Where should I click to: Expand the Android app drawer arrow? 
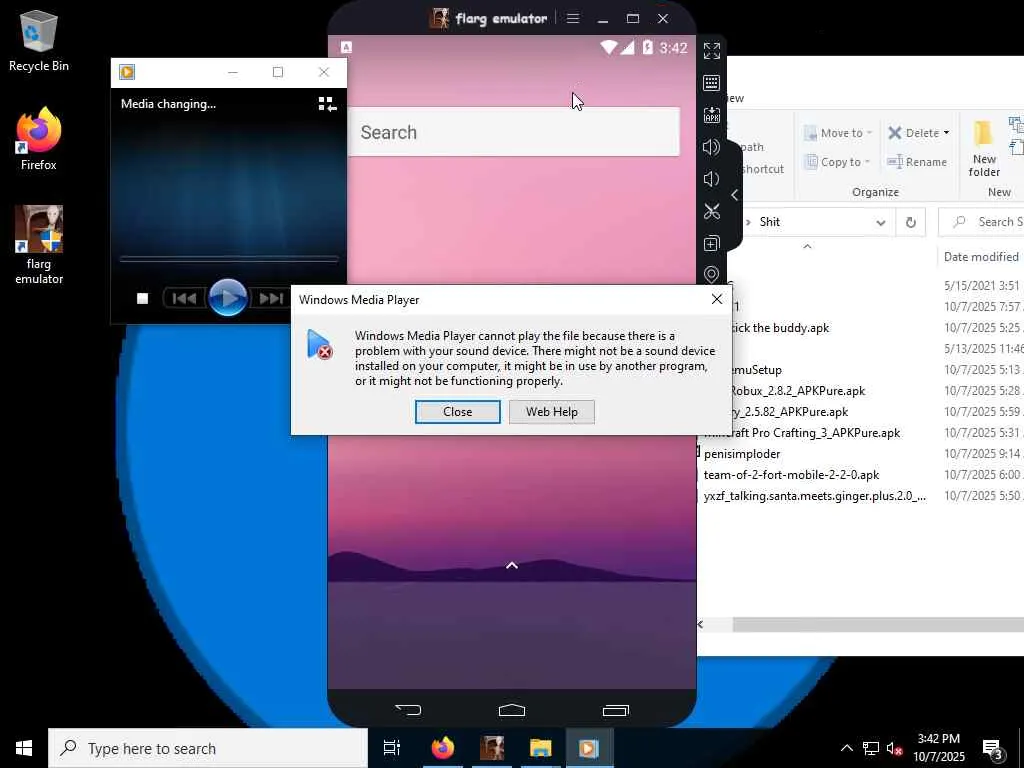[512, 566]
